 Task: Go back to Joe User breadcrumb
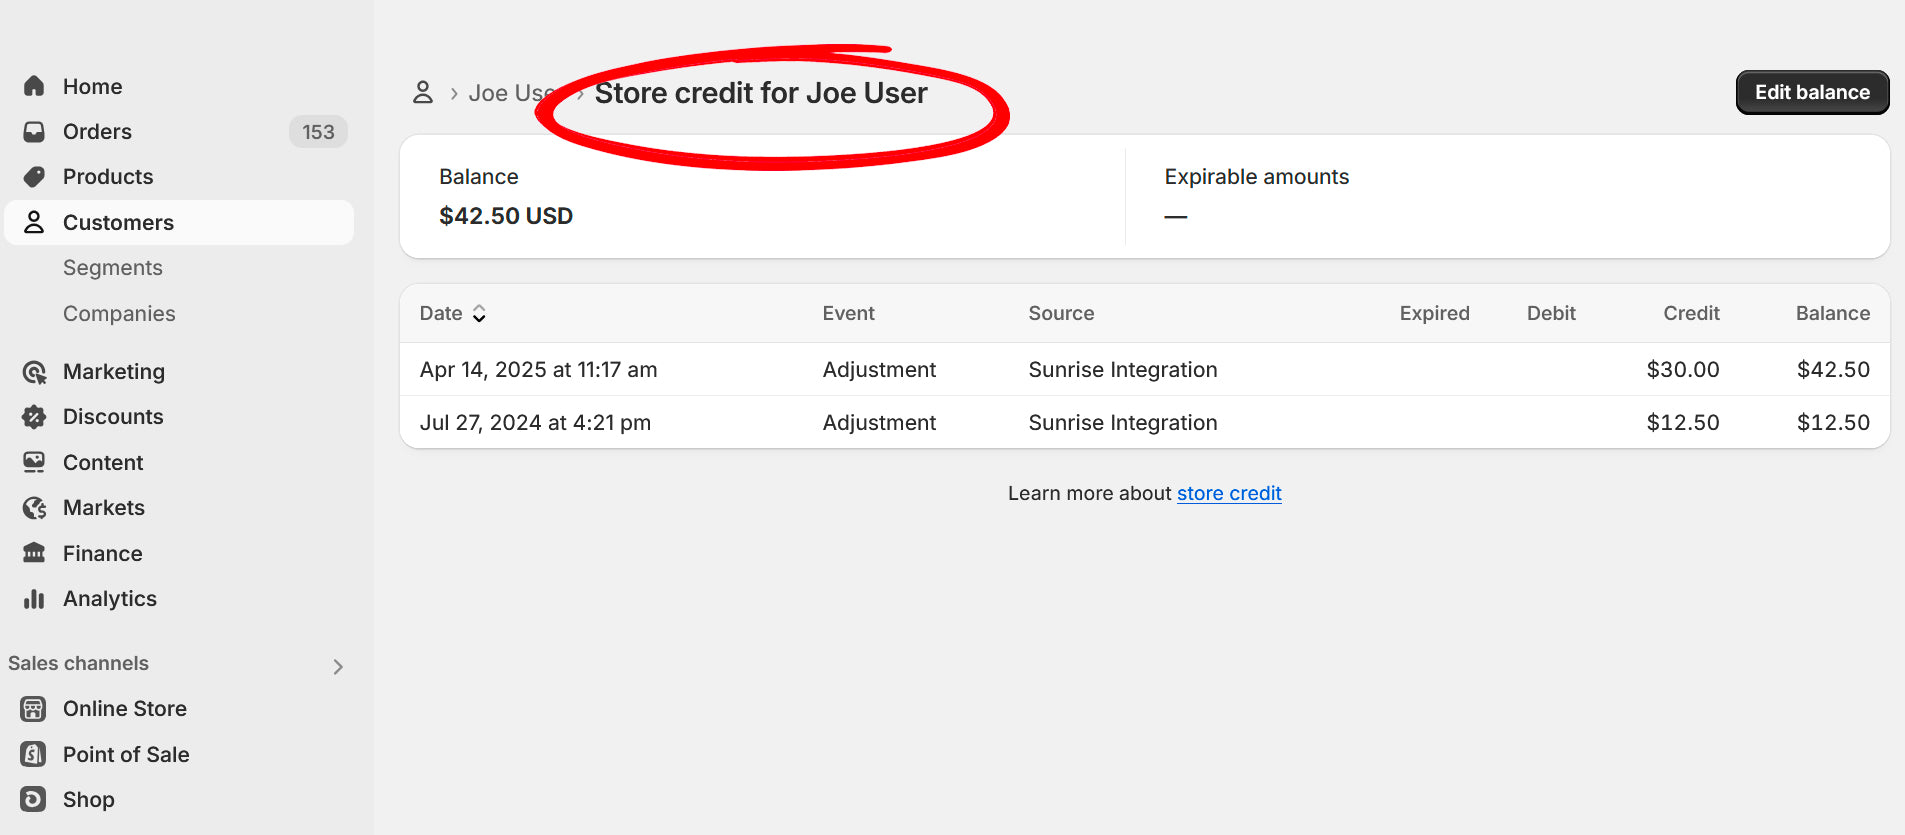coord(505,93)
